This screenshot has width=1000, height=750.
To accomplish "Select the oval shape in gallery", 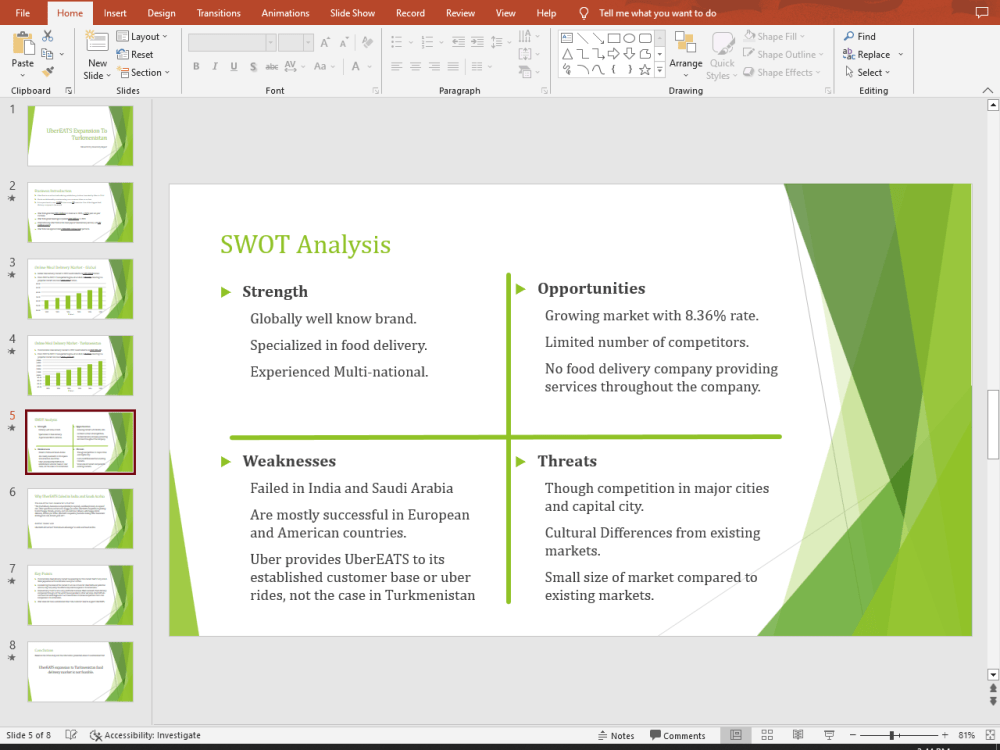I will point(629,38).
